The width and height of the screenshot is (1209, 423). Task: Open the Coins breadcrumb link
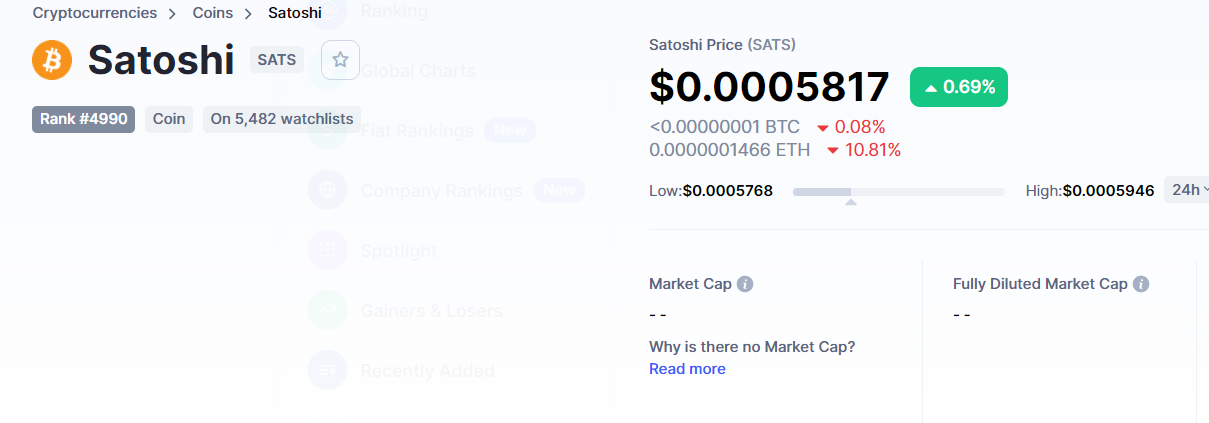tap(213, 13)
